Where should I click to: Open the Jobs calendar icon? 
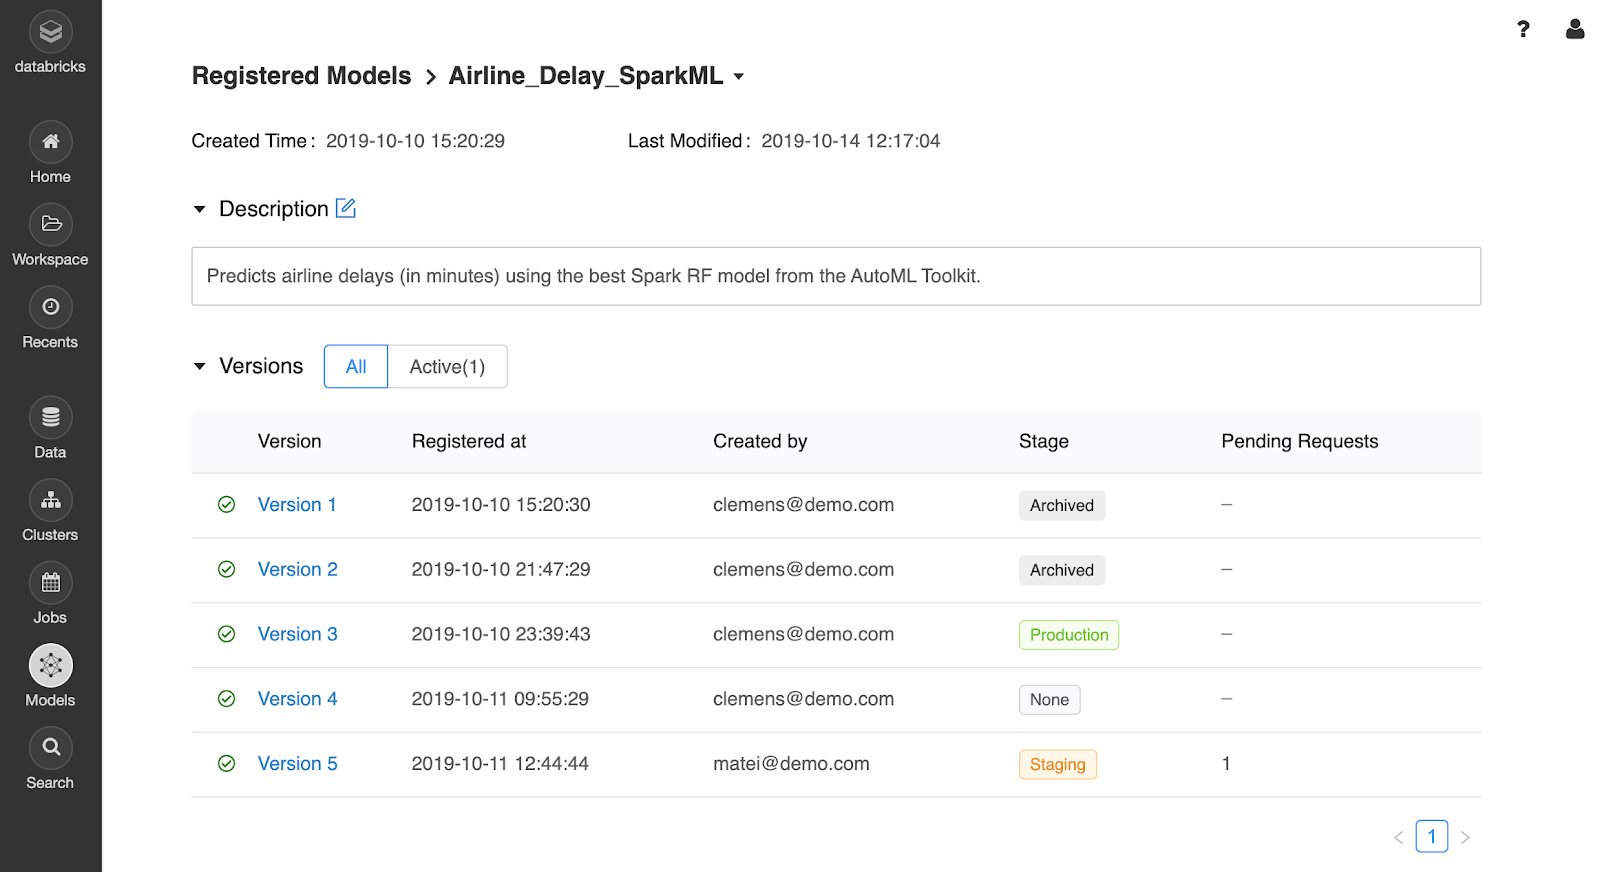pyautogui.click(x=50, y=583)
